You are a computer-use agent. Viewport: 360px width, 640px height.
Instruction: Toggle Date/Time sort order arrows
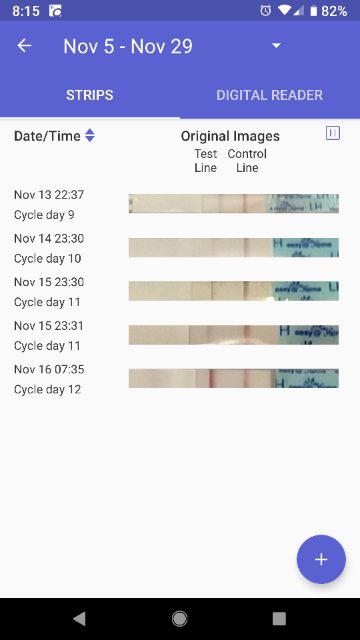90,136
